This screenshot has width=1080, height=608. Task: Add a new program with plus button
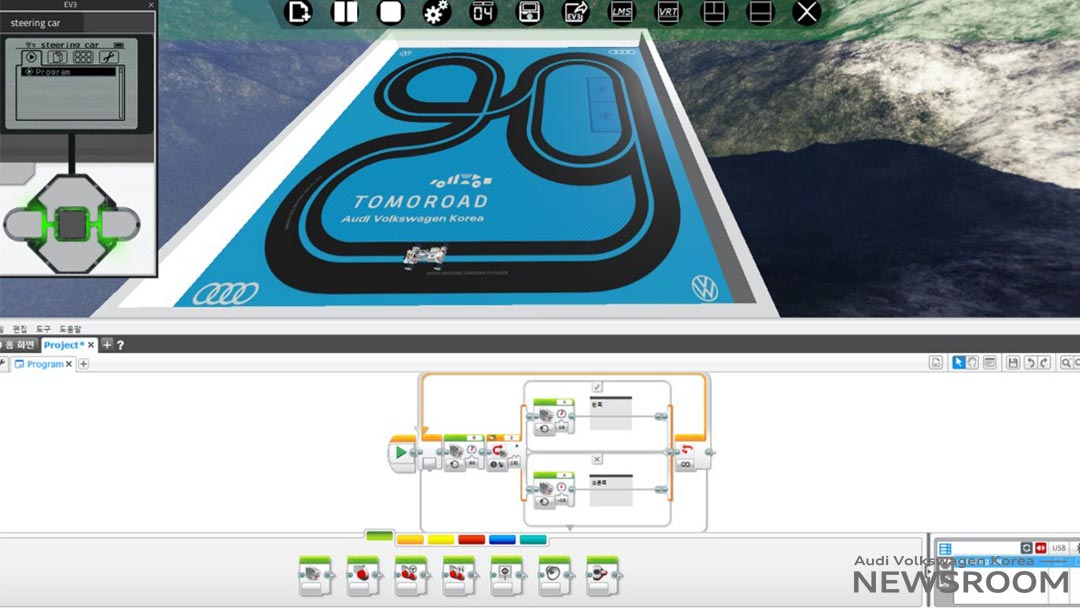(83, 364)
